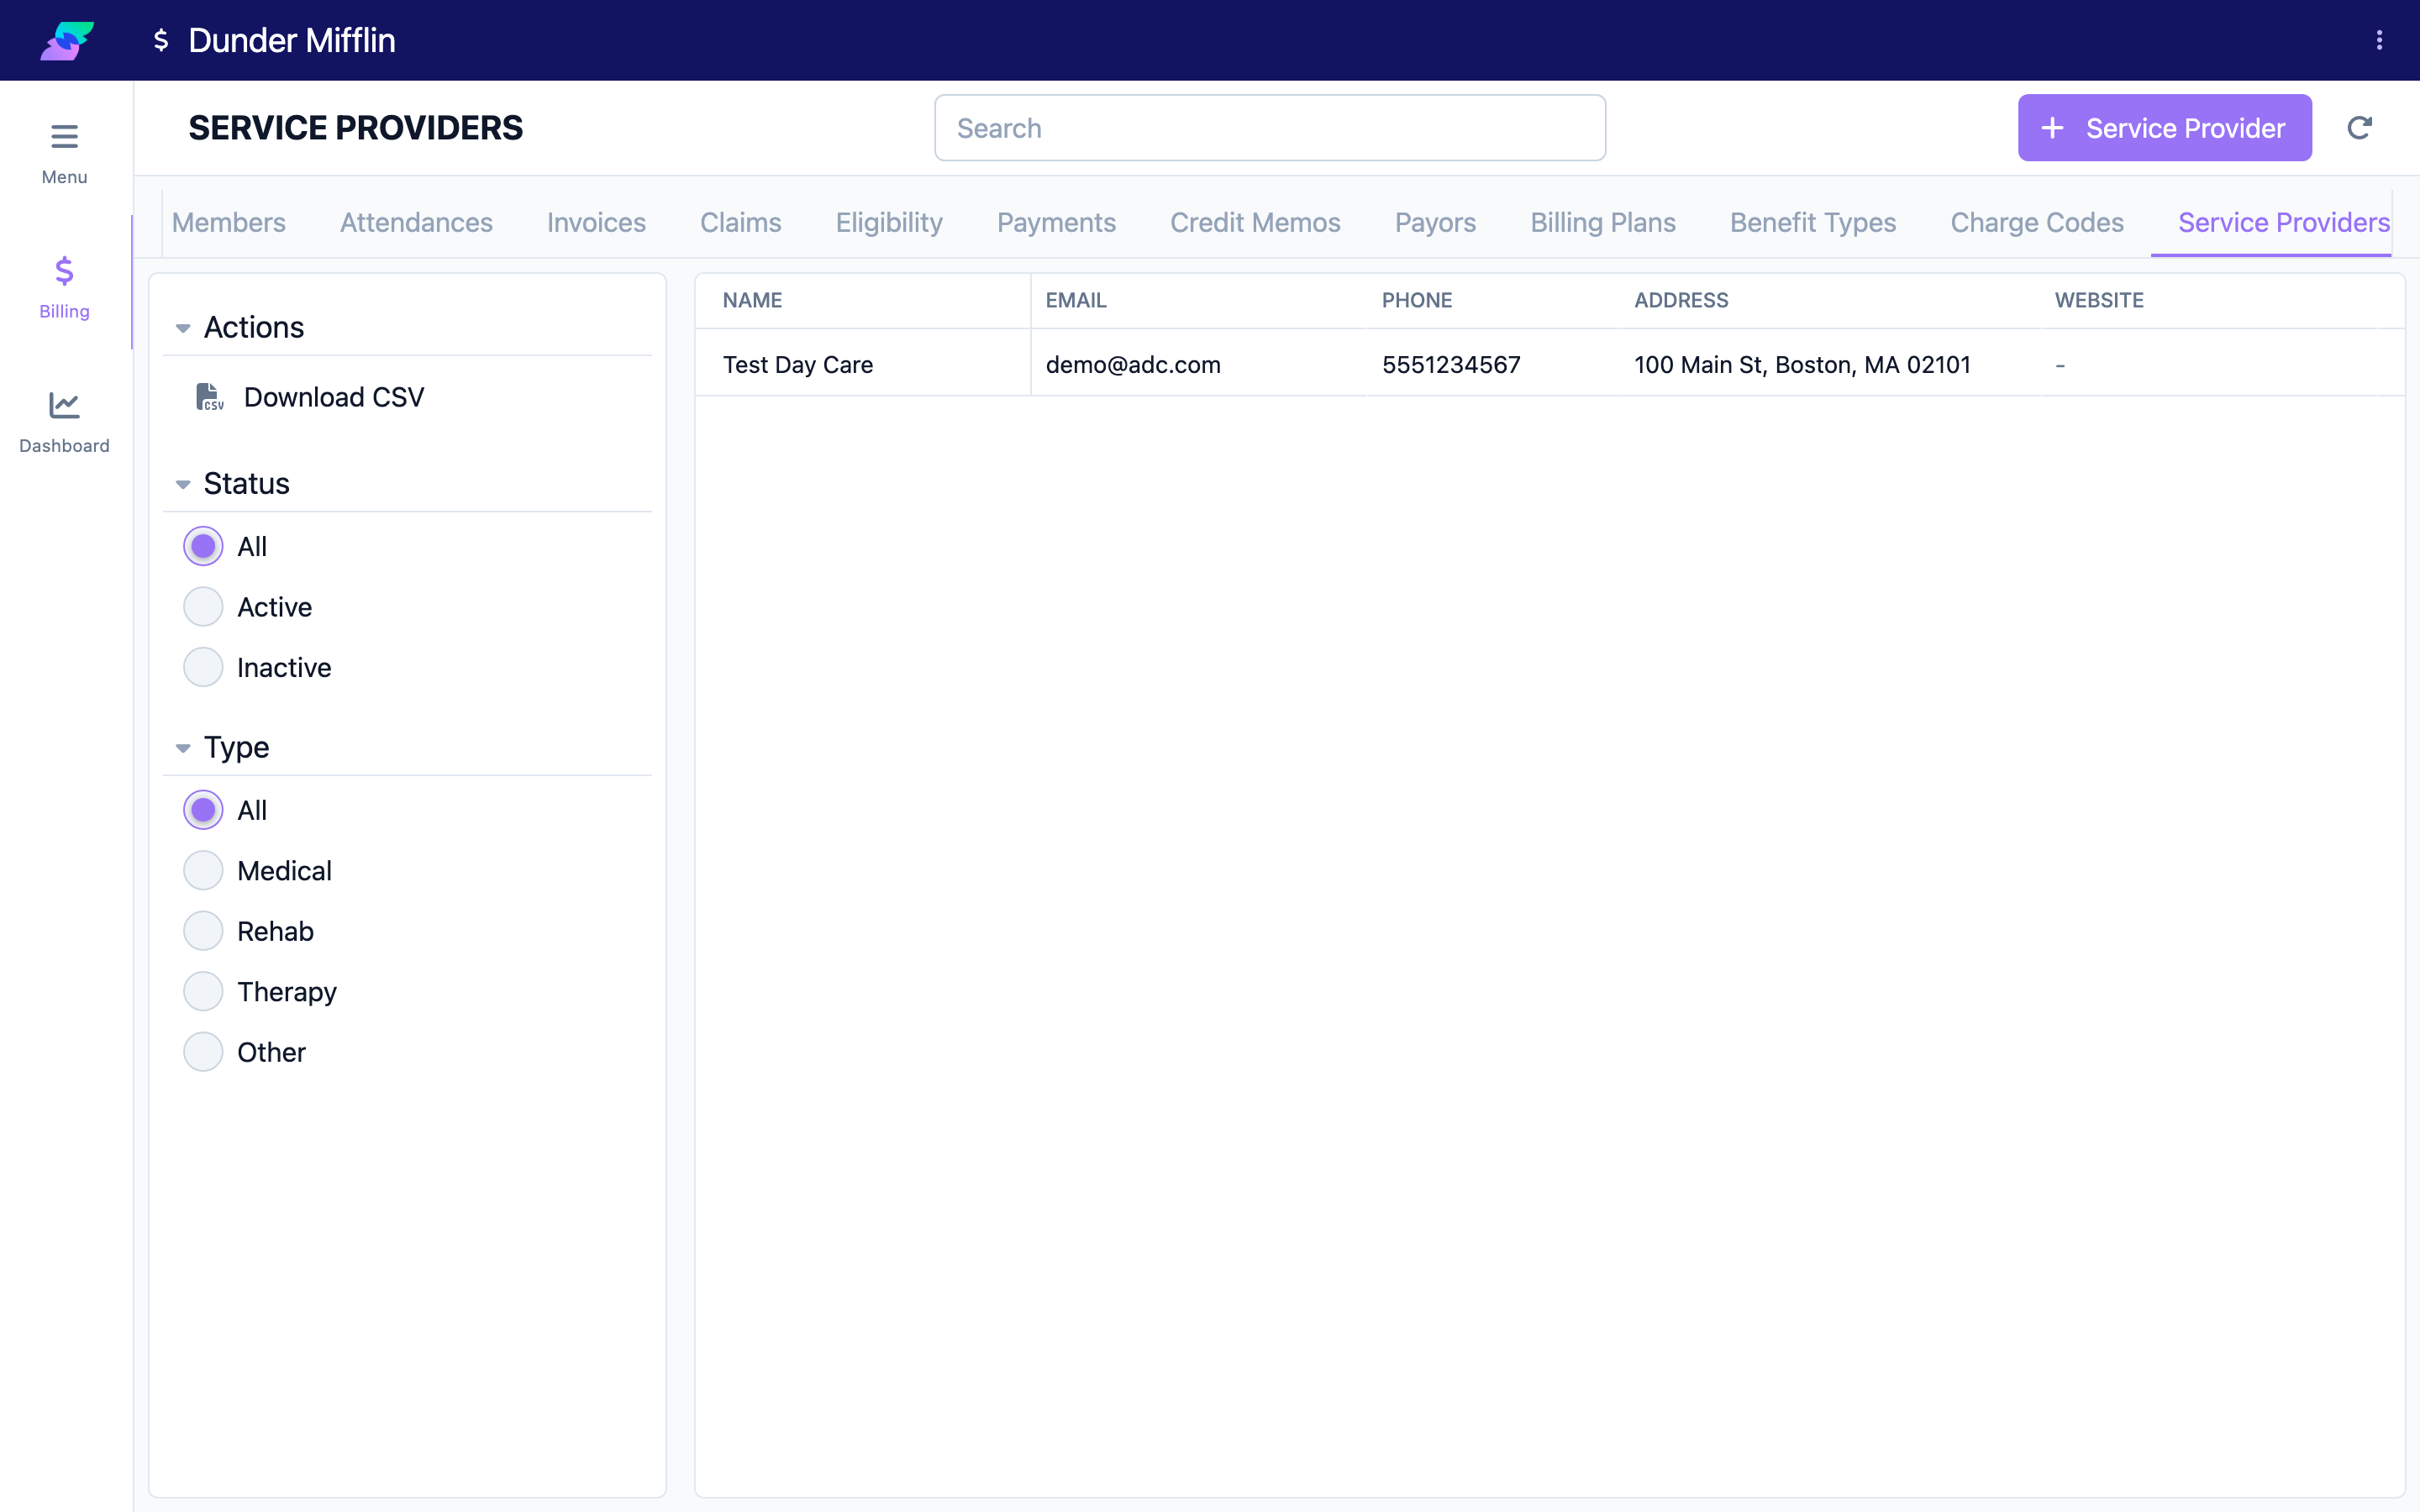Click the demo@adc.com email cell
This screenshot has width=2420, height=1512.
[x=1133, y=365]
